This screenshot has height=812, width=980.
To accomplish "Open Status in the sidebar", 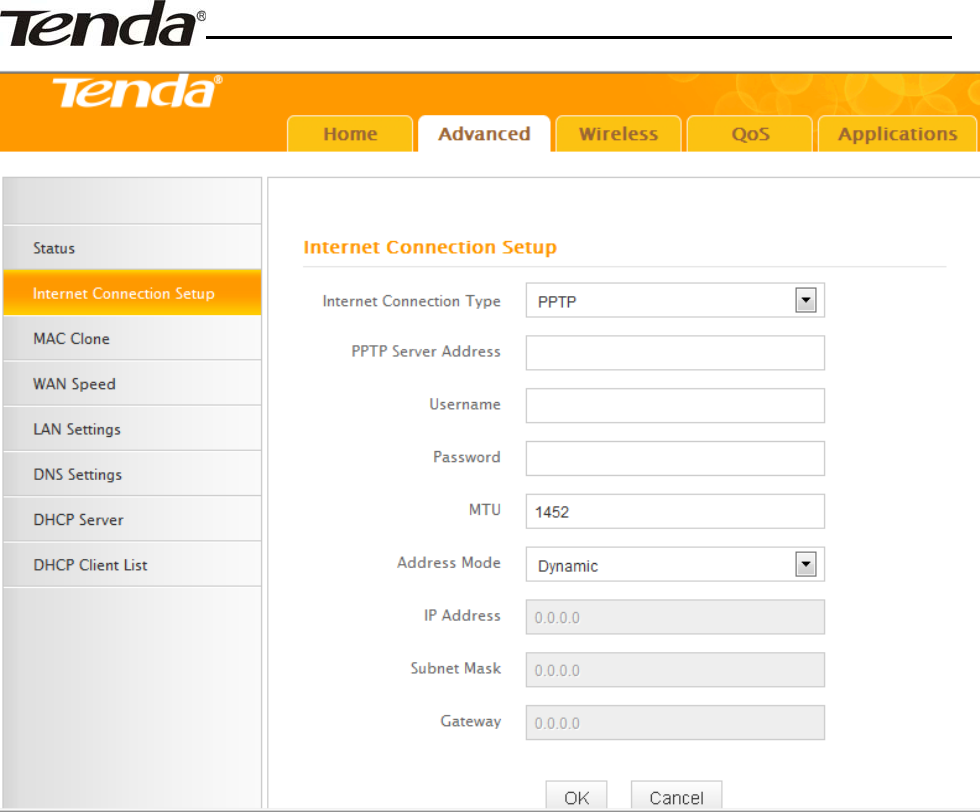I will [132, 248].
